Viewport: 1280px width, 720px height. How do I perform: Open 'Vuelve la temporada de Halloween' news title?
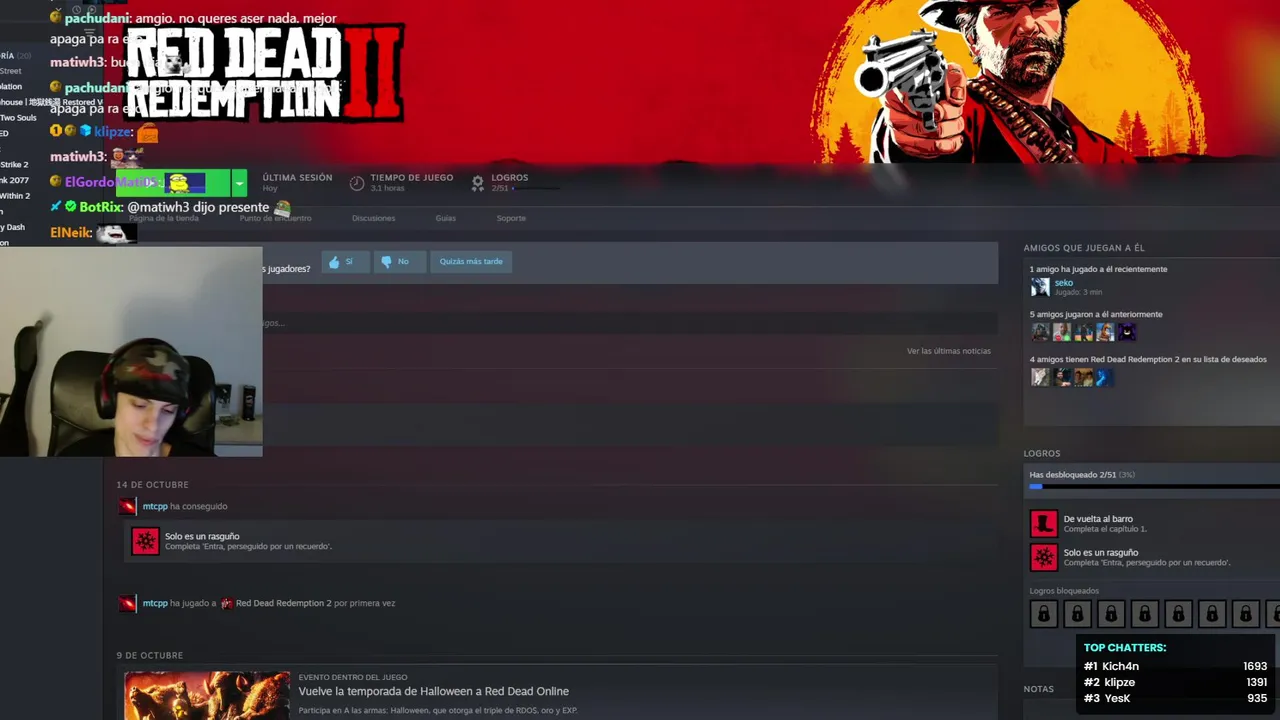[433, 691]
